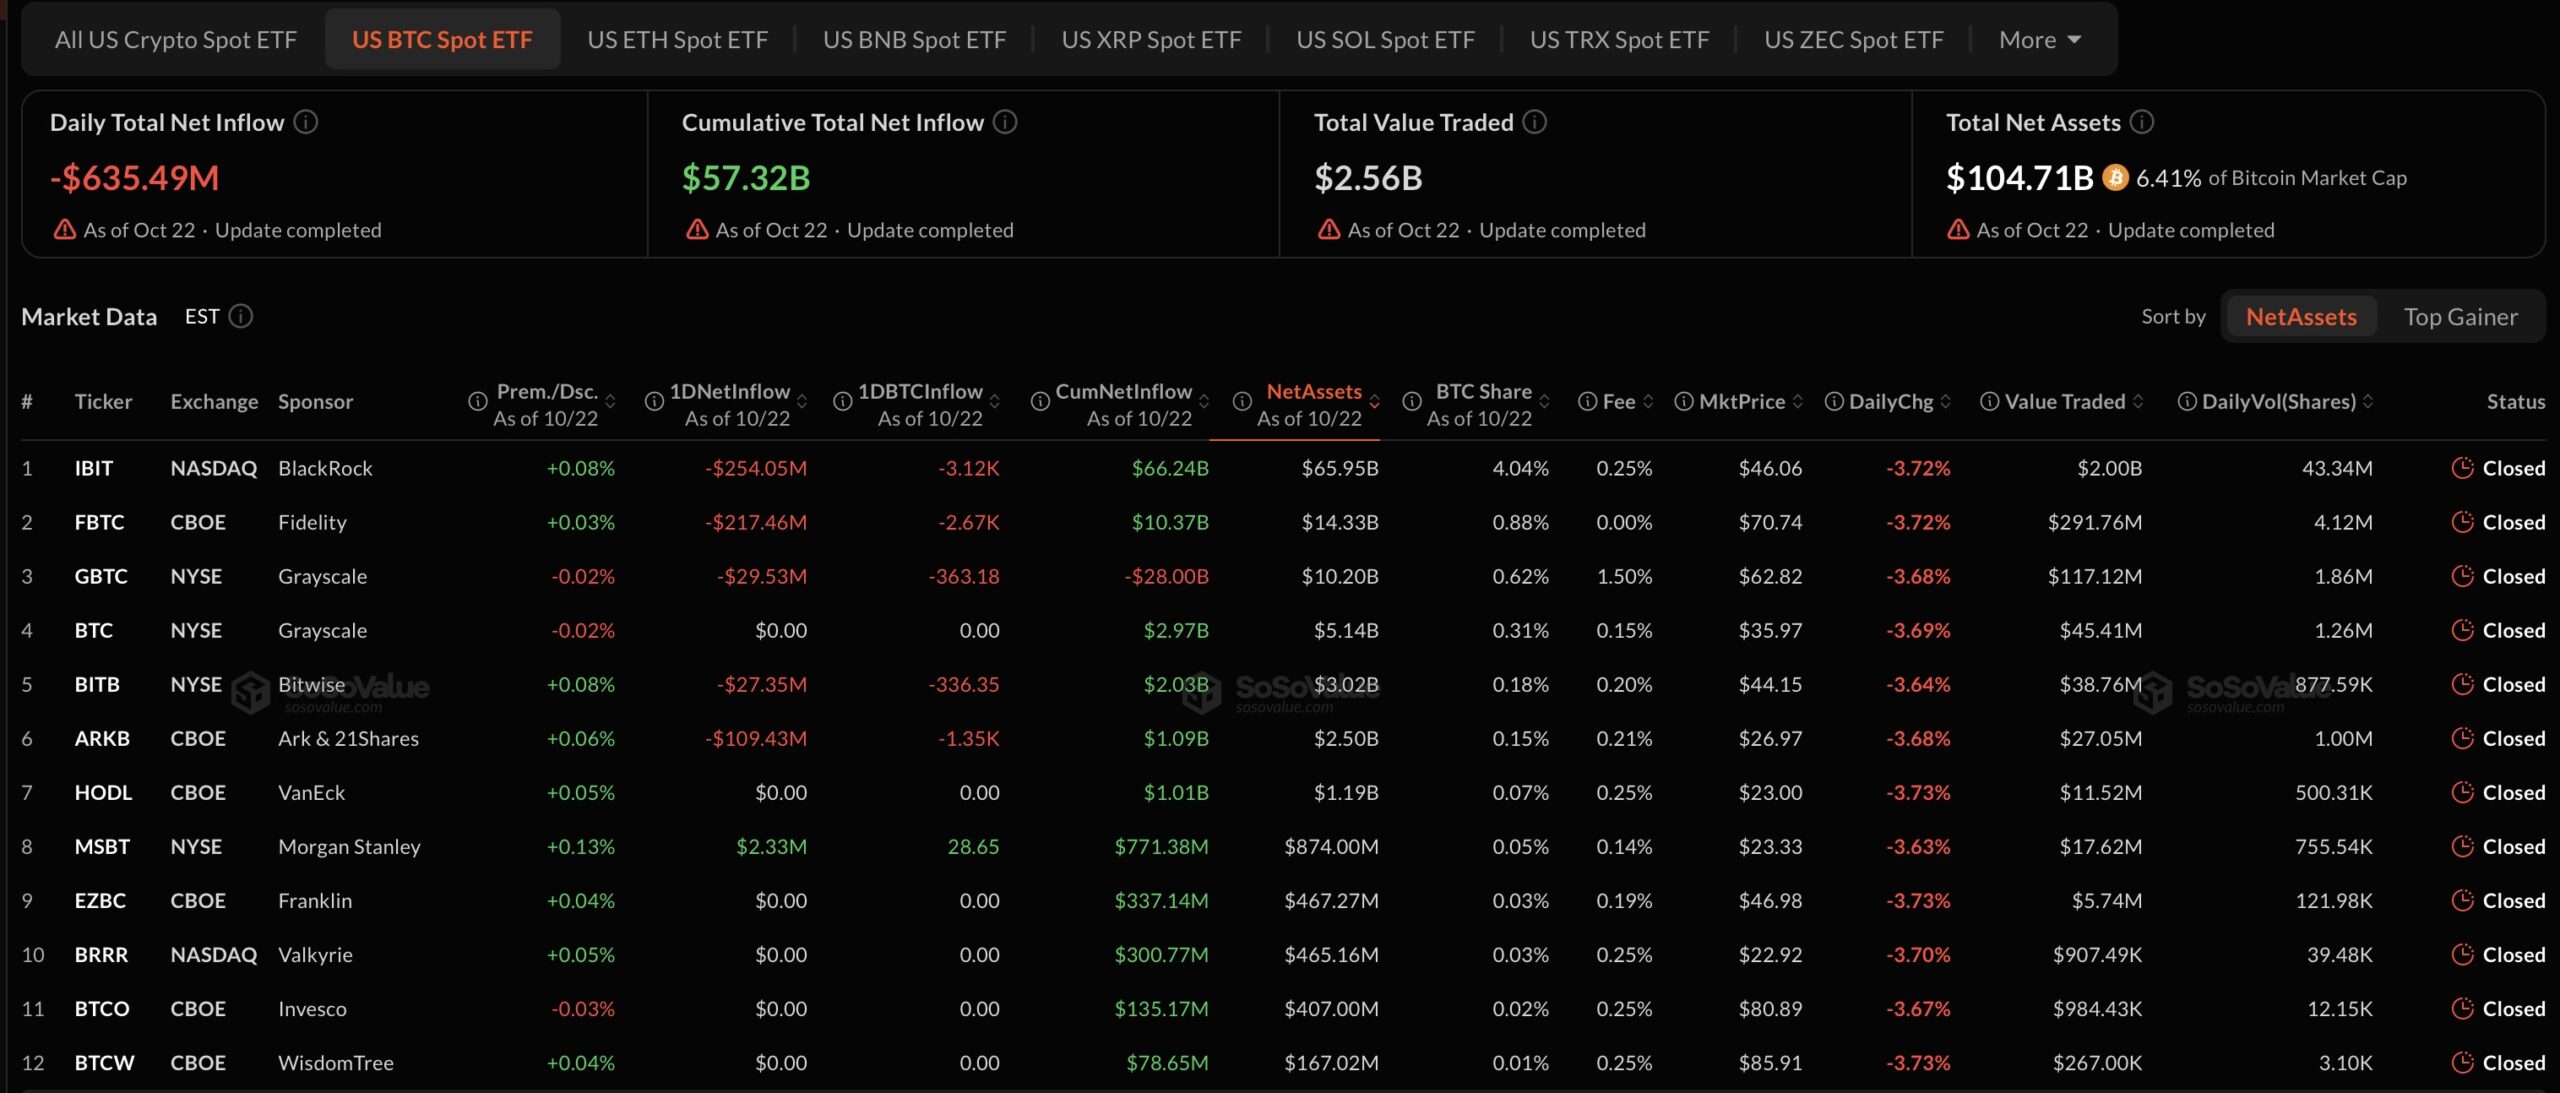The width and height of the screenshot is (2560, 1093).
Task: Select the Status column header
Action: [x=2516, y=401]
